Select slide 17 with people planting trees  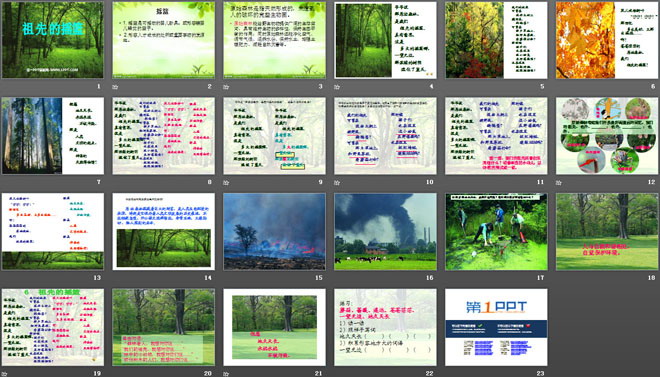click(496, 231)
